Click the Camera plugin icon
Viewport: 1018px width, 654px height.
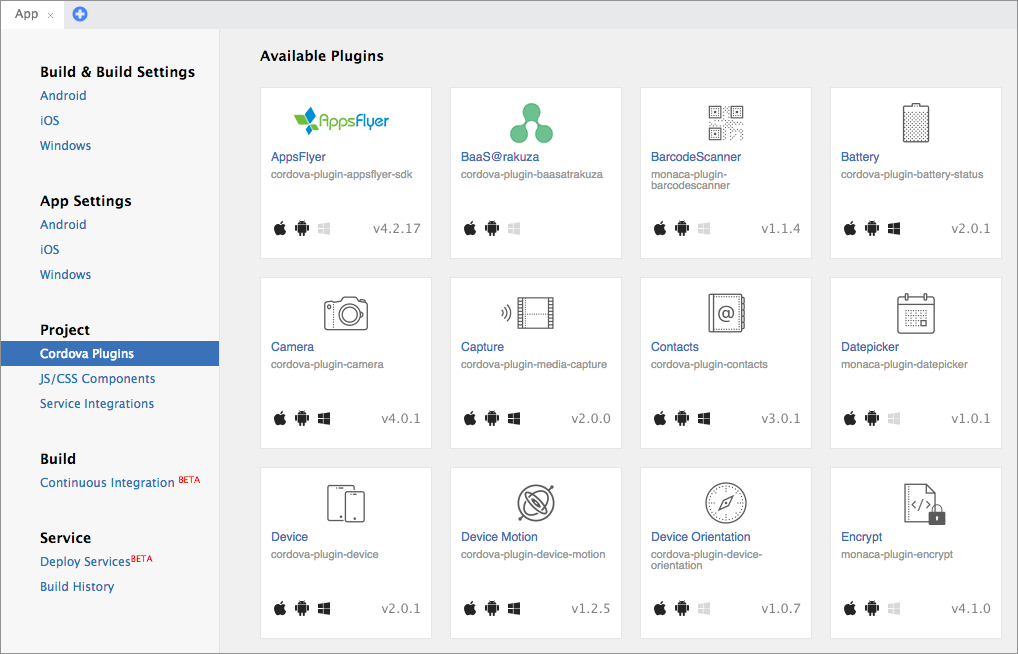345,313
